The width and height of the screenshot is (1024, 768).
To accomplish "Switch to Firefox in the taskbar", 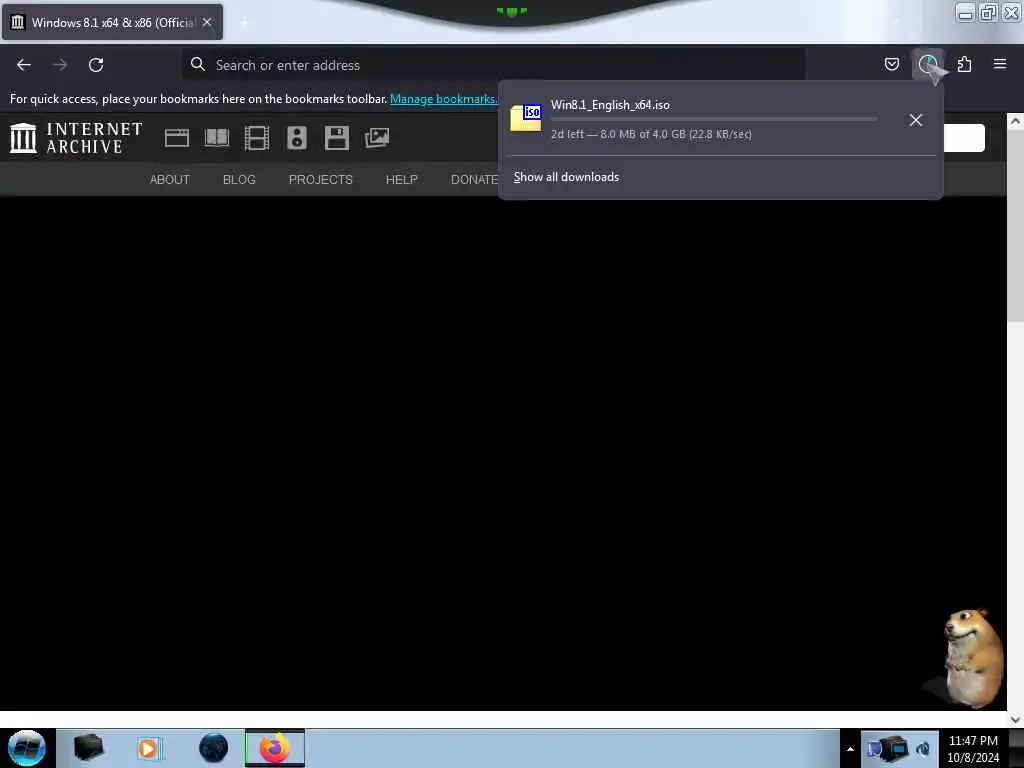I will click(275, 748).
